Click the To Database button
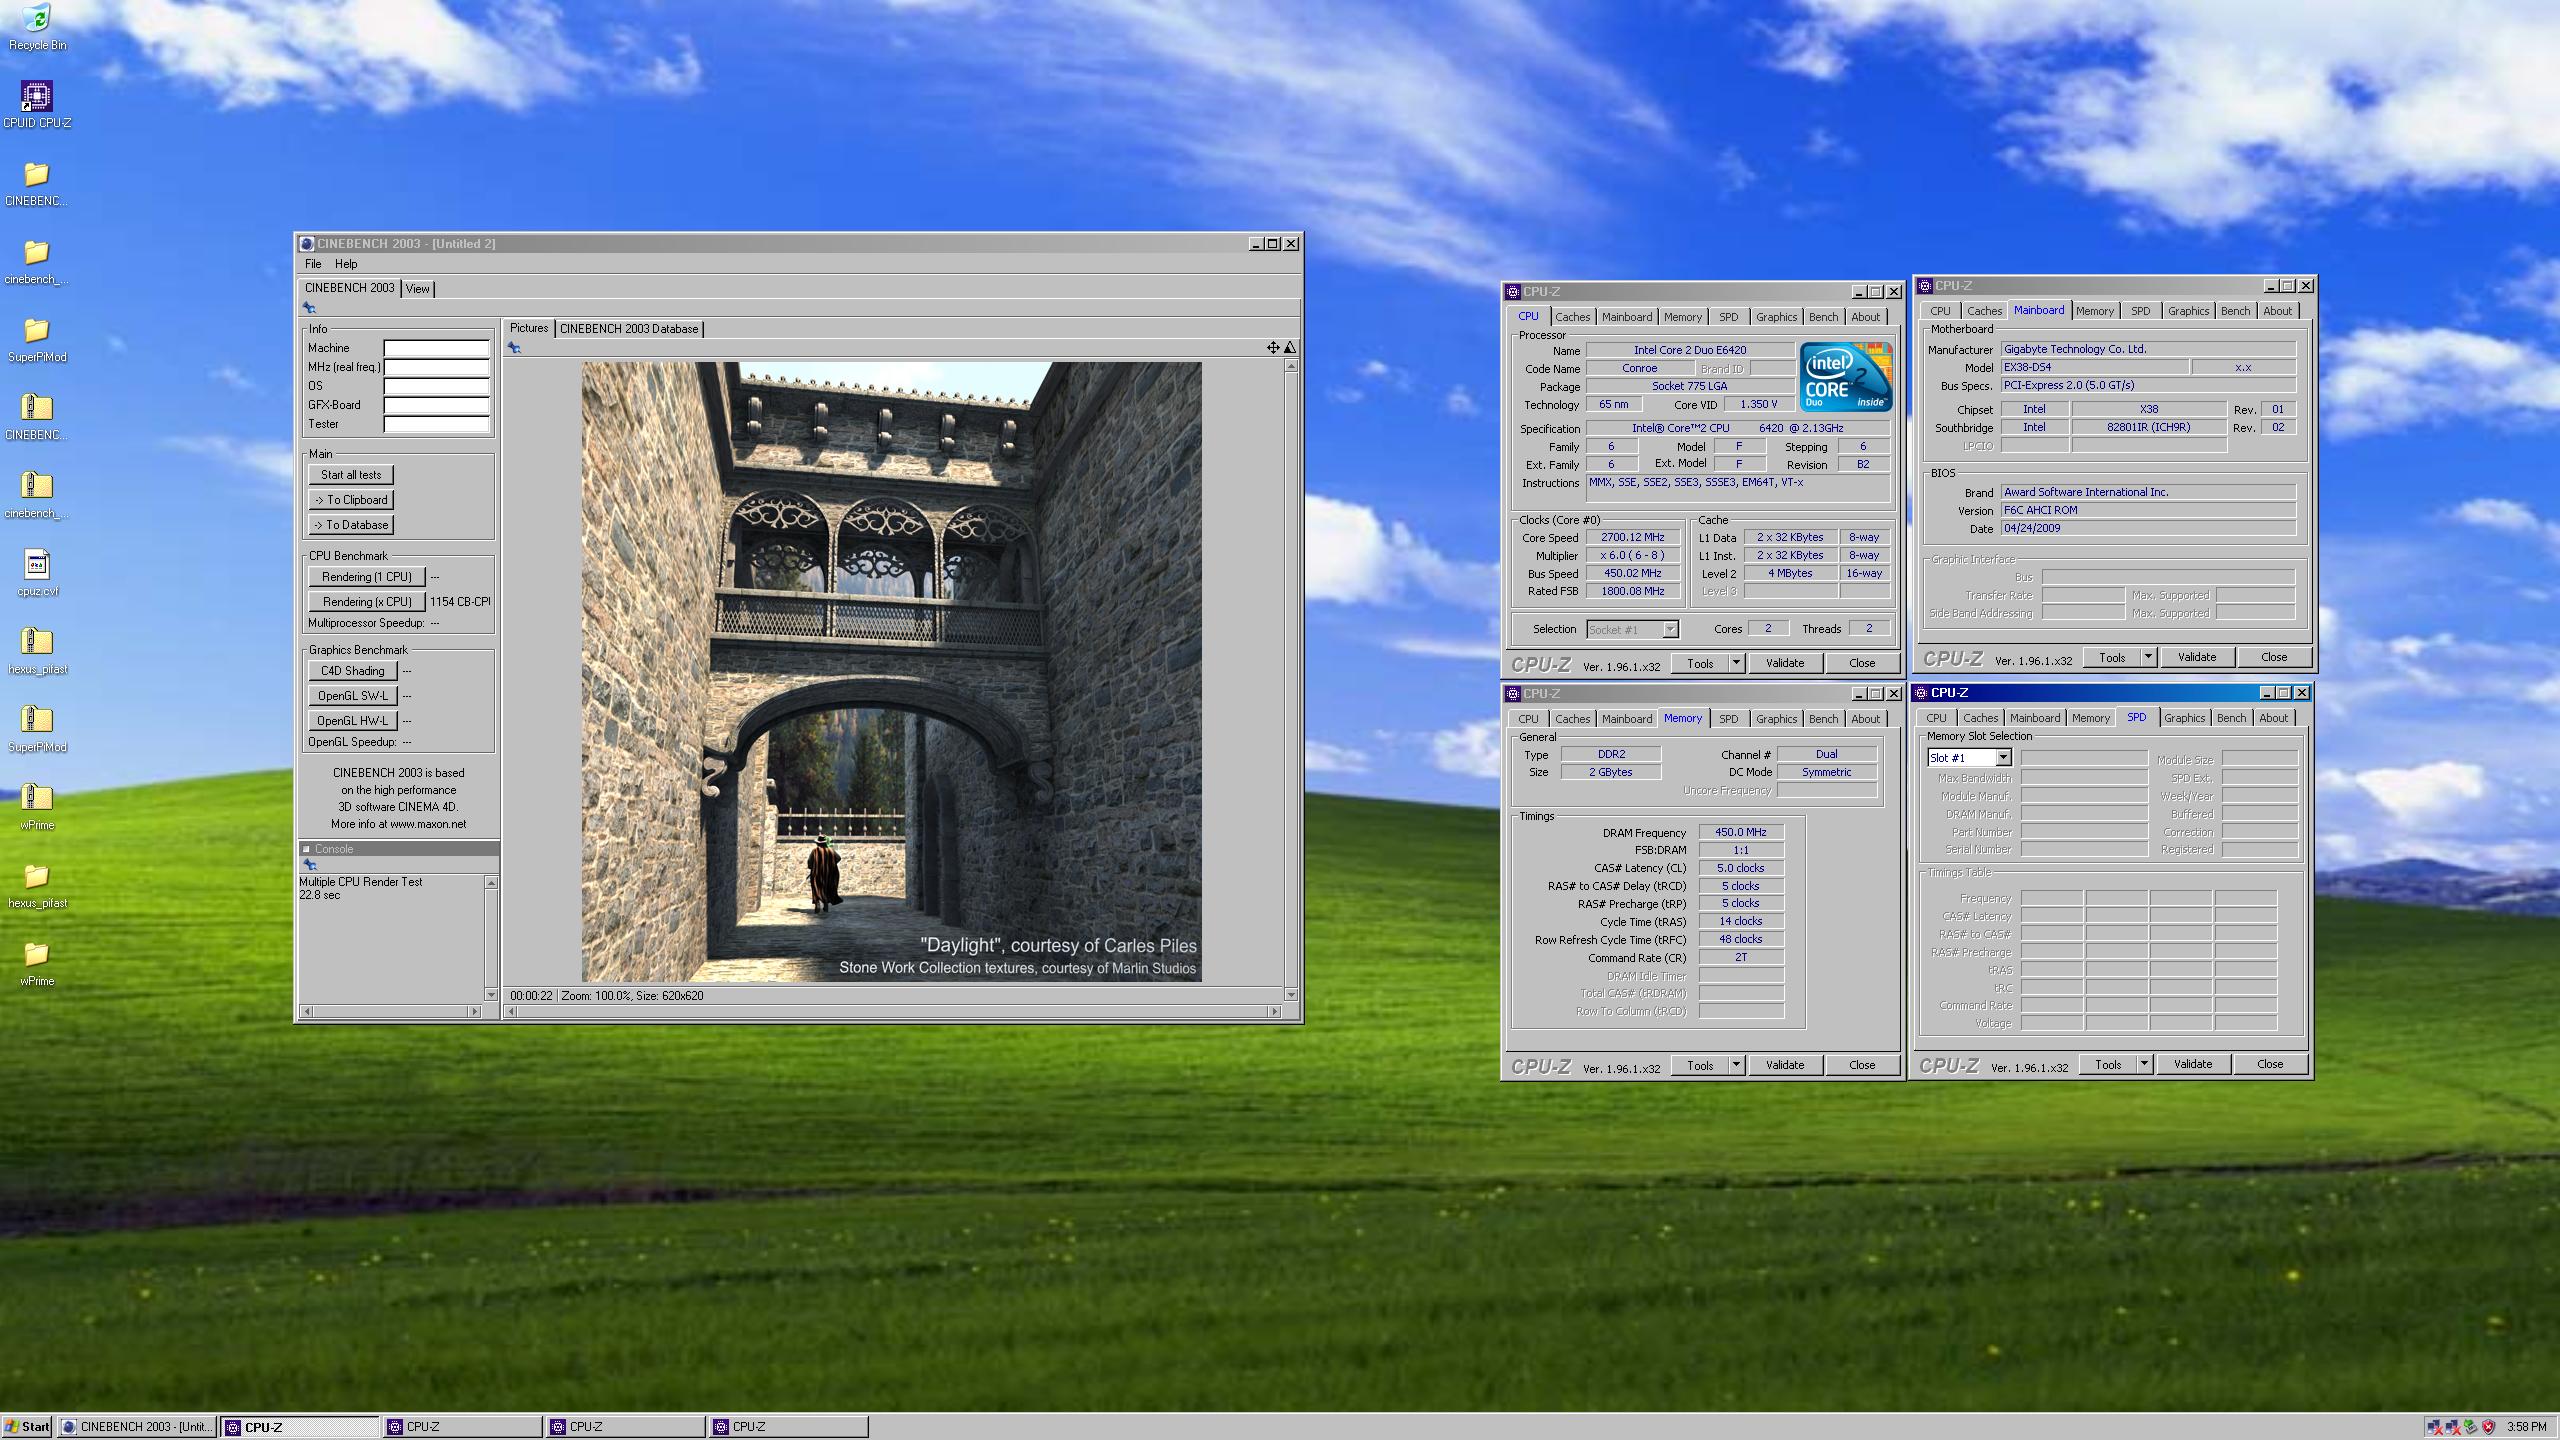2560x1440 pixels. [x=351, y=525]
